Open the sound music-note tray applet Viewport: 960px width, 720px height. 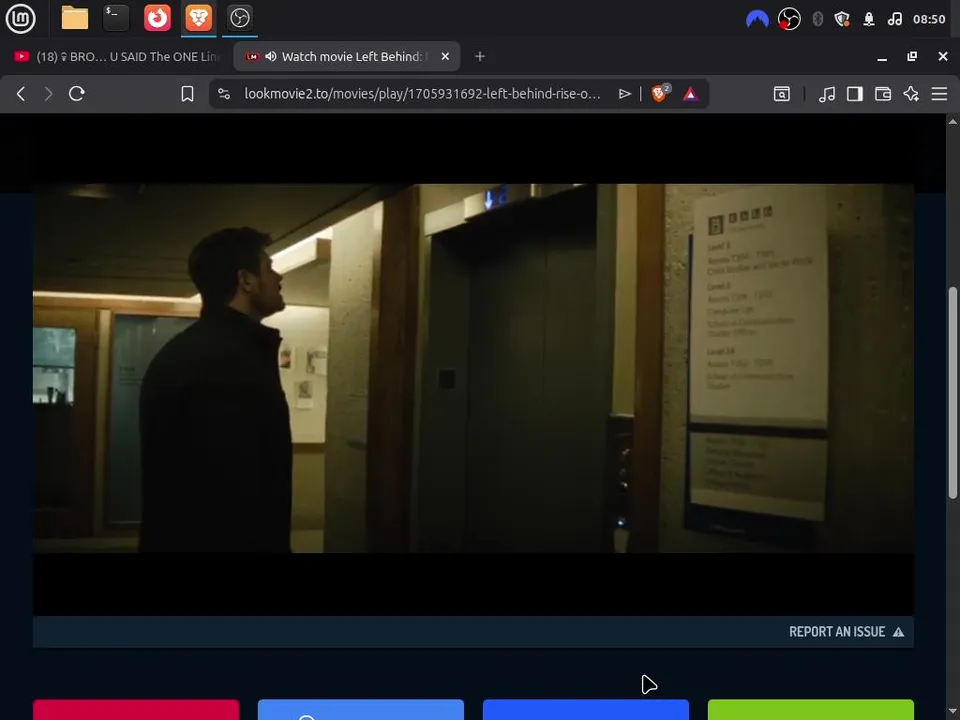[894, 19]
